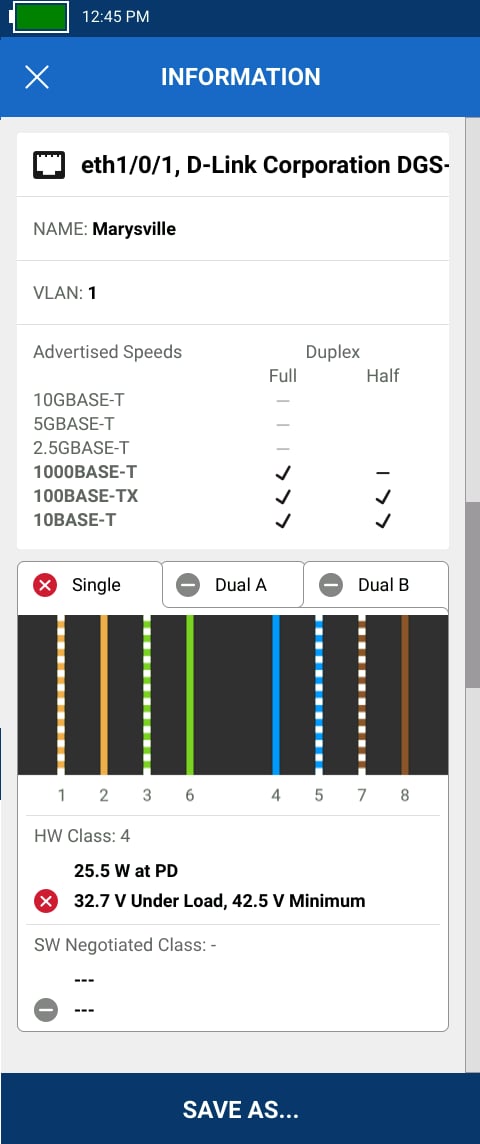This screenshot has height=1144, width=480.
Task: Open the Dual B tab
Action: click(376, 585)
